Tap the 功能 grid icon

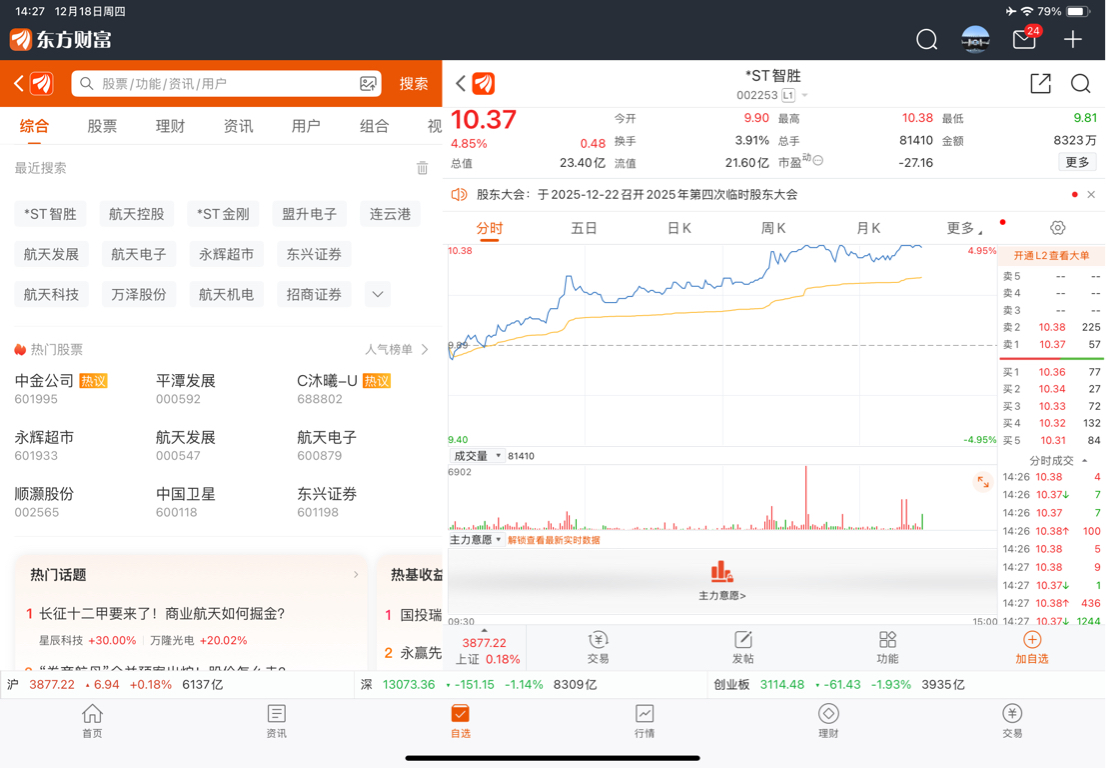[887, 640]
